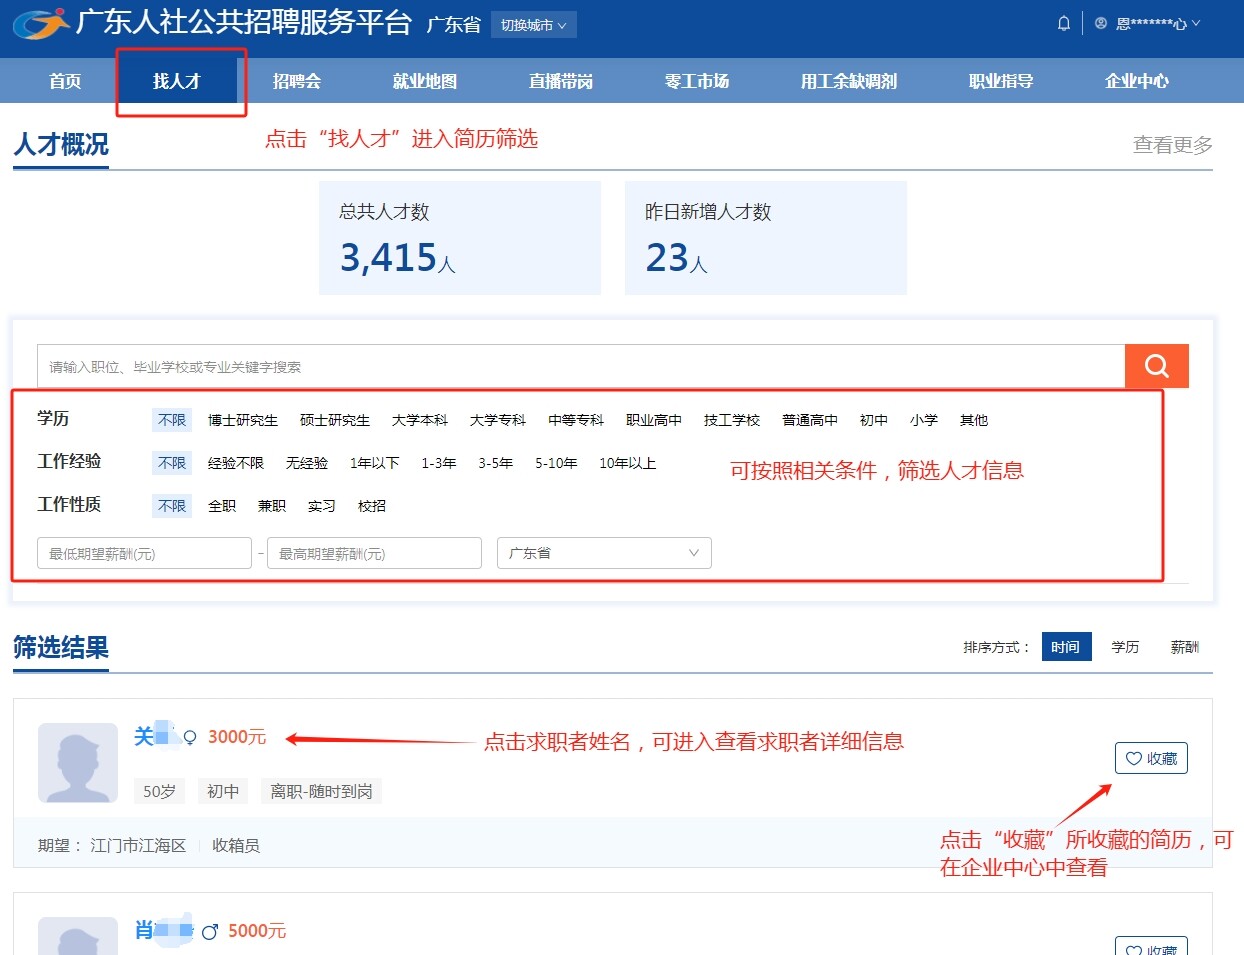The height and width of the screenshot is (955, 1244).
Task: Sort results by 学历
Action: pos(1125,647)
